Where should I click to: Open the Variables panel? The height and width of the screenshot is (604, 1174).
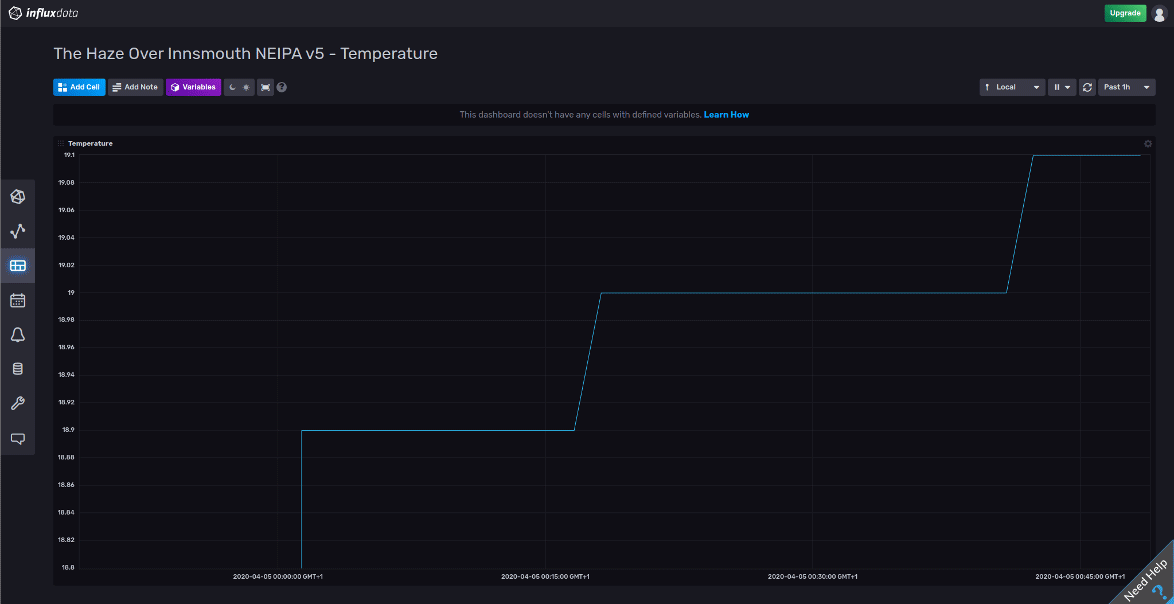point(193,87)
